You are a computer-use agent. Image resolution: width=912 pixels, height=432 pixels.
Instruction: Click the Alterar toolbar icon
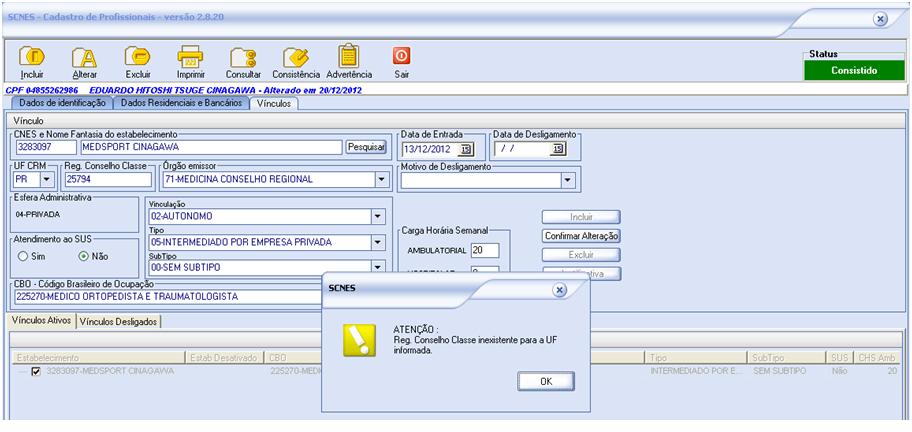click(x=85, y=57)
